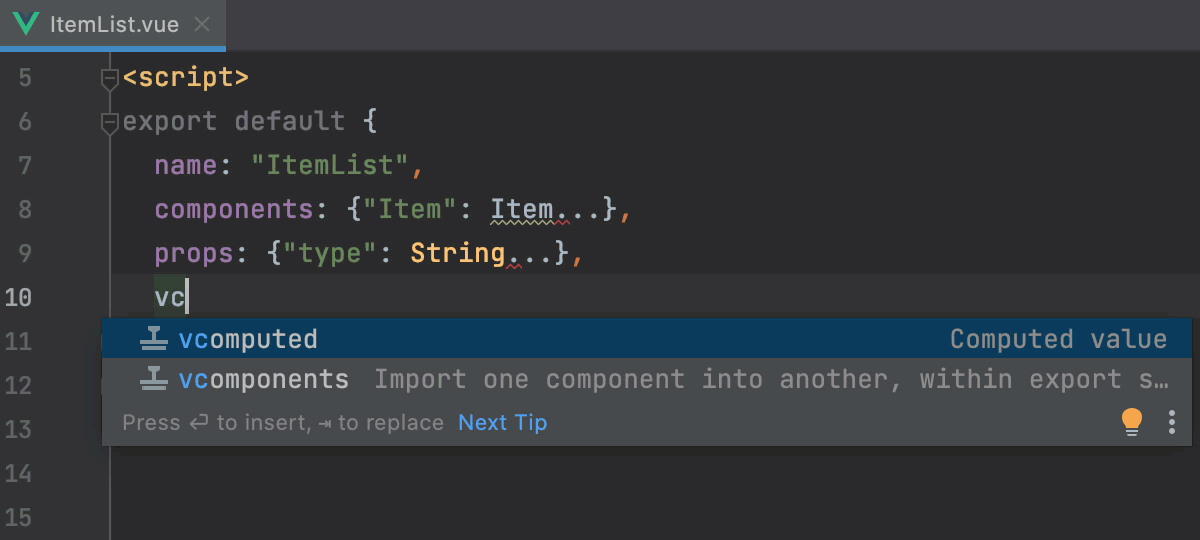Click the Vue logo on the tab
This screenshot has height=540, width=1200.
pyautogui.click(x=27, y=24)
